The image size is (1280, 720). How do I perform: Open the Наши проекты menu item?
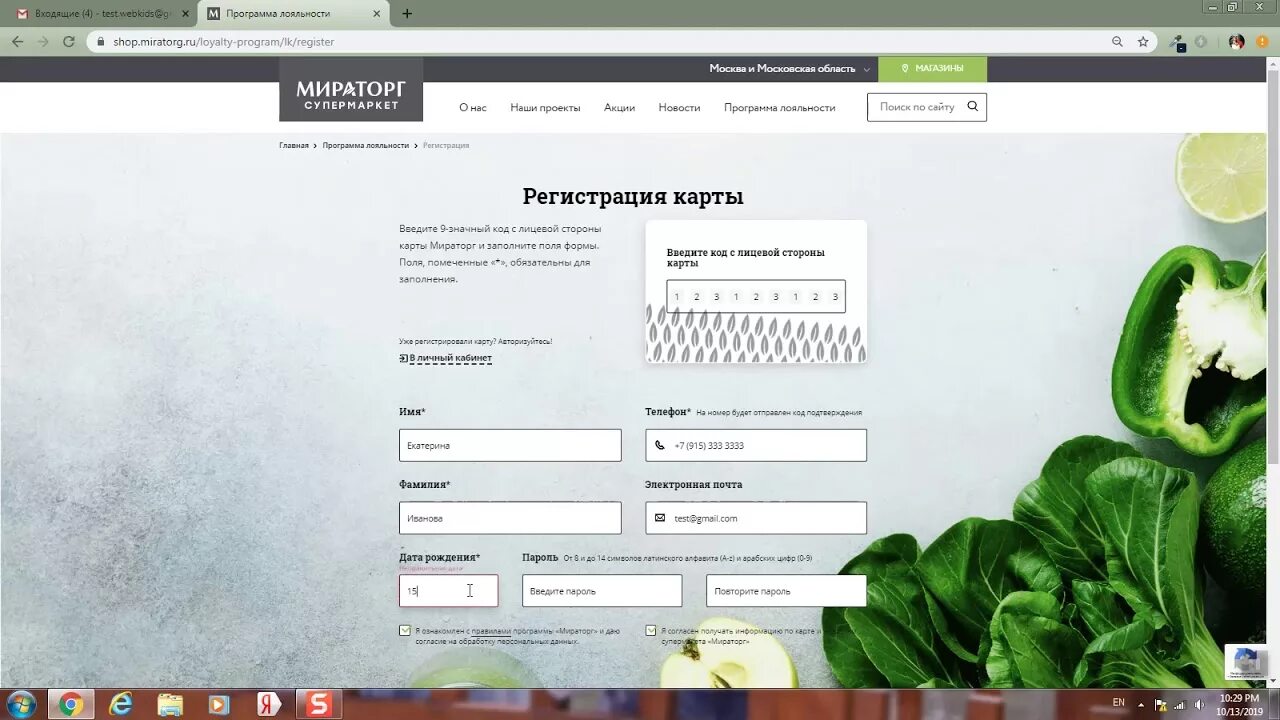tap(545, 107)
